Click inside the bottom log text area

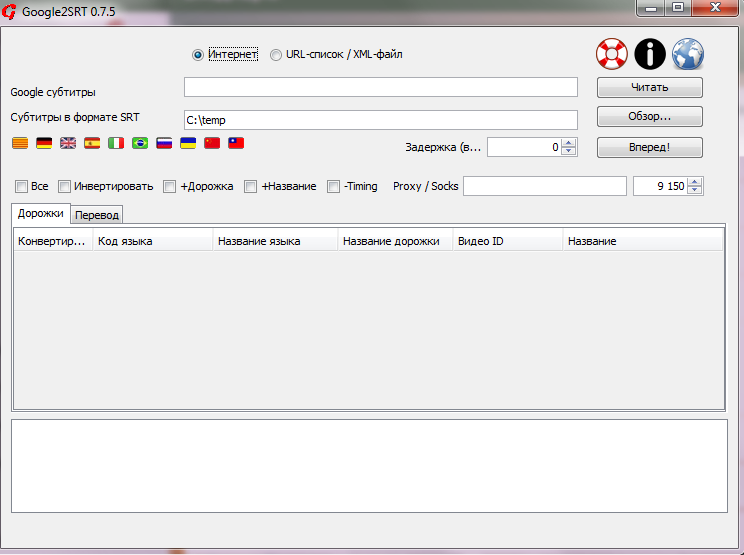tap(369, 466)
